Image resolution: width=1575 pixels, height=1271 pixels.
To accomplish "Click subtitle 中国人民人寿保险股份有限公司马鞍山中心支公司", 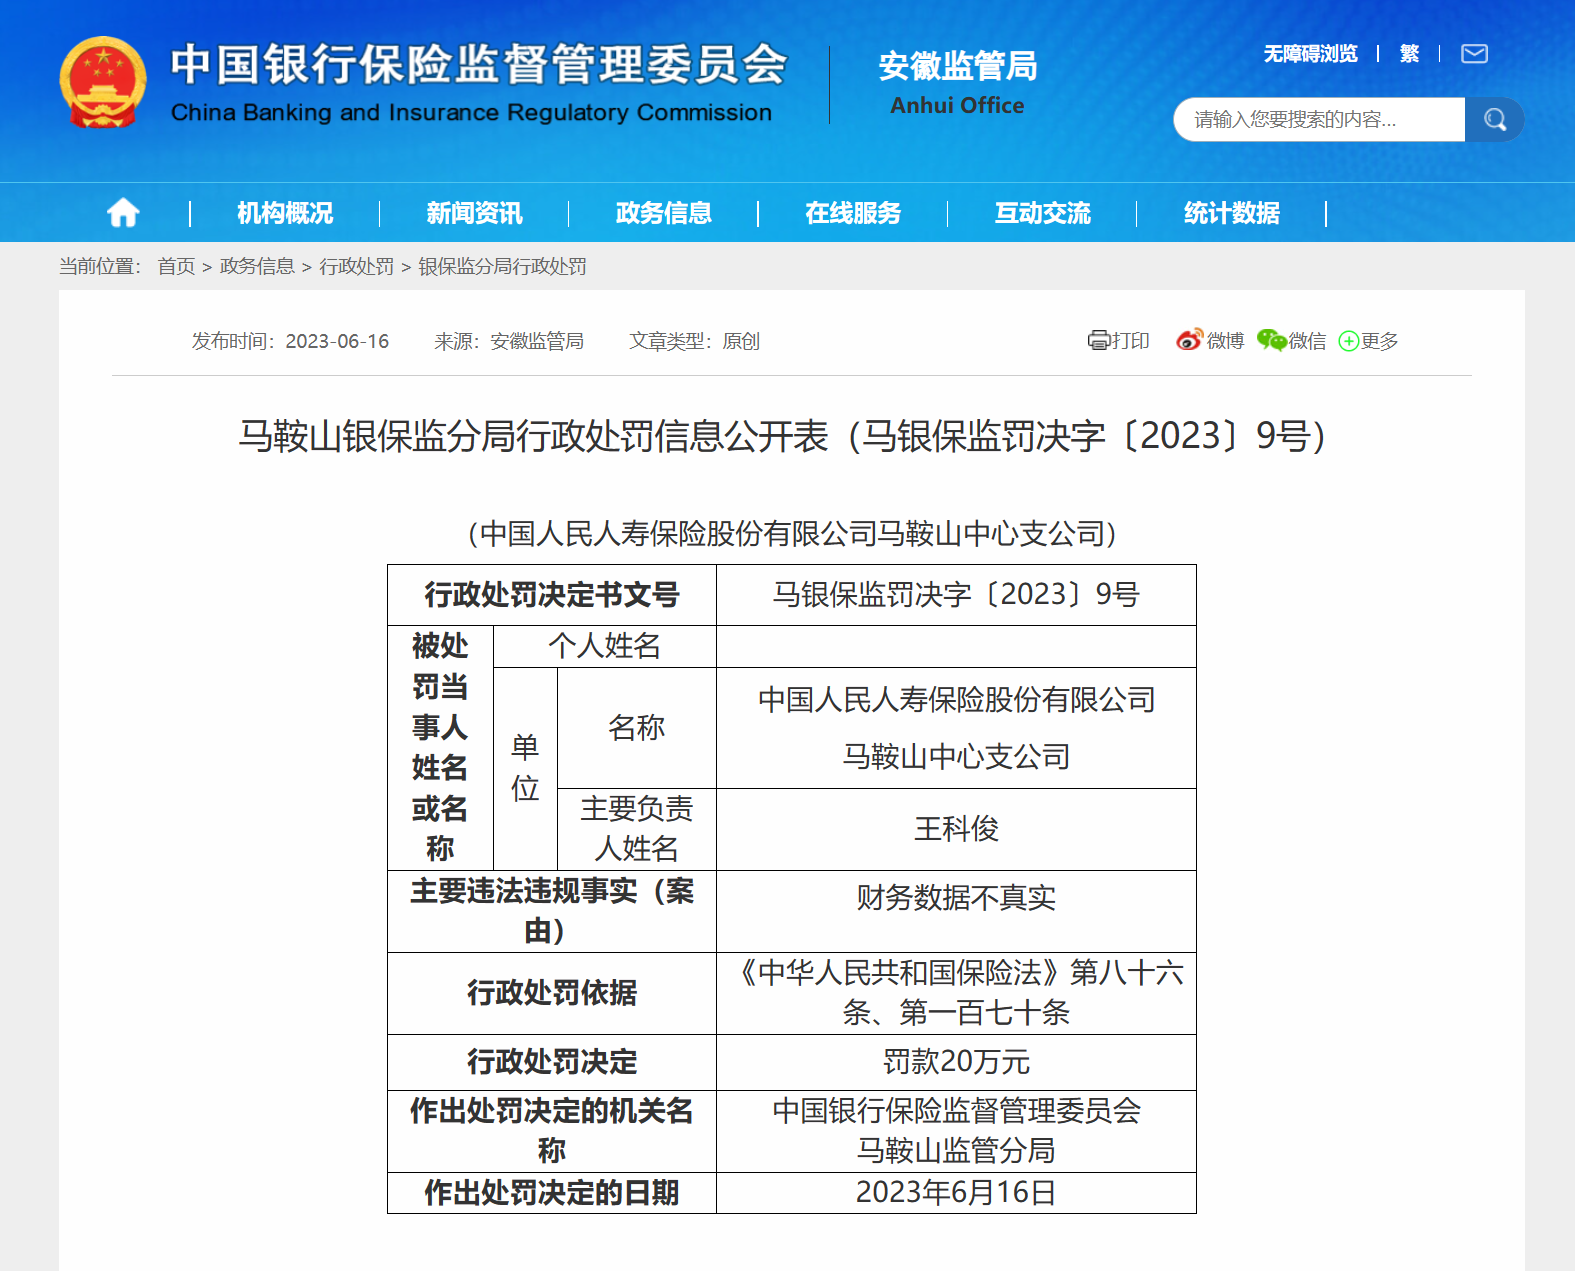I will pyautogui.click(x=792, y=534).
